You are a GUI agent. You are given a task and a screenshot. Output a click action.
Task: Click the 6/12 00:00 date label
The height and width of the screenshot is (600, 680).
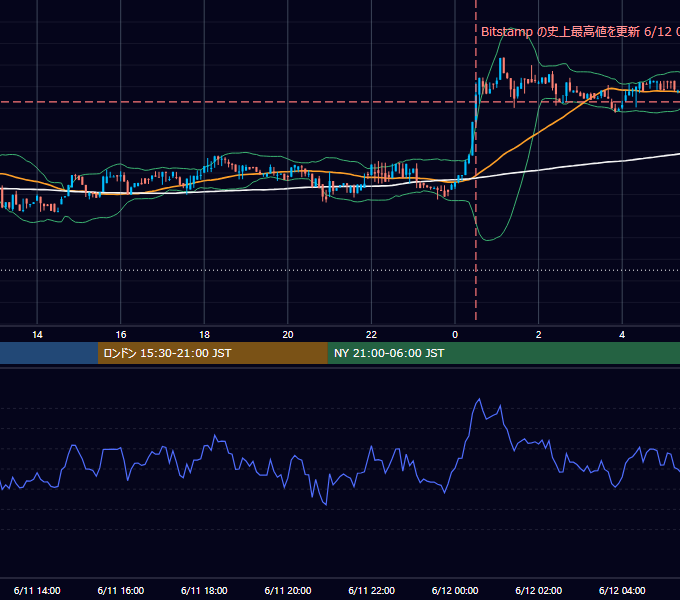455,590
